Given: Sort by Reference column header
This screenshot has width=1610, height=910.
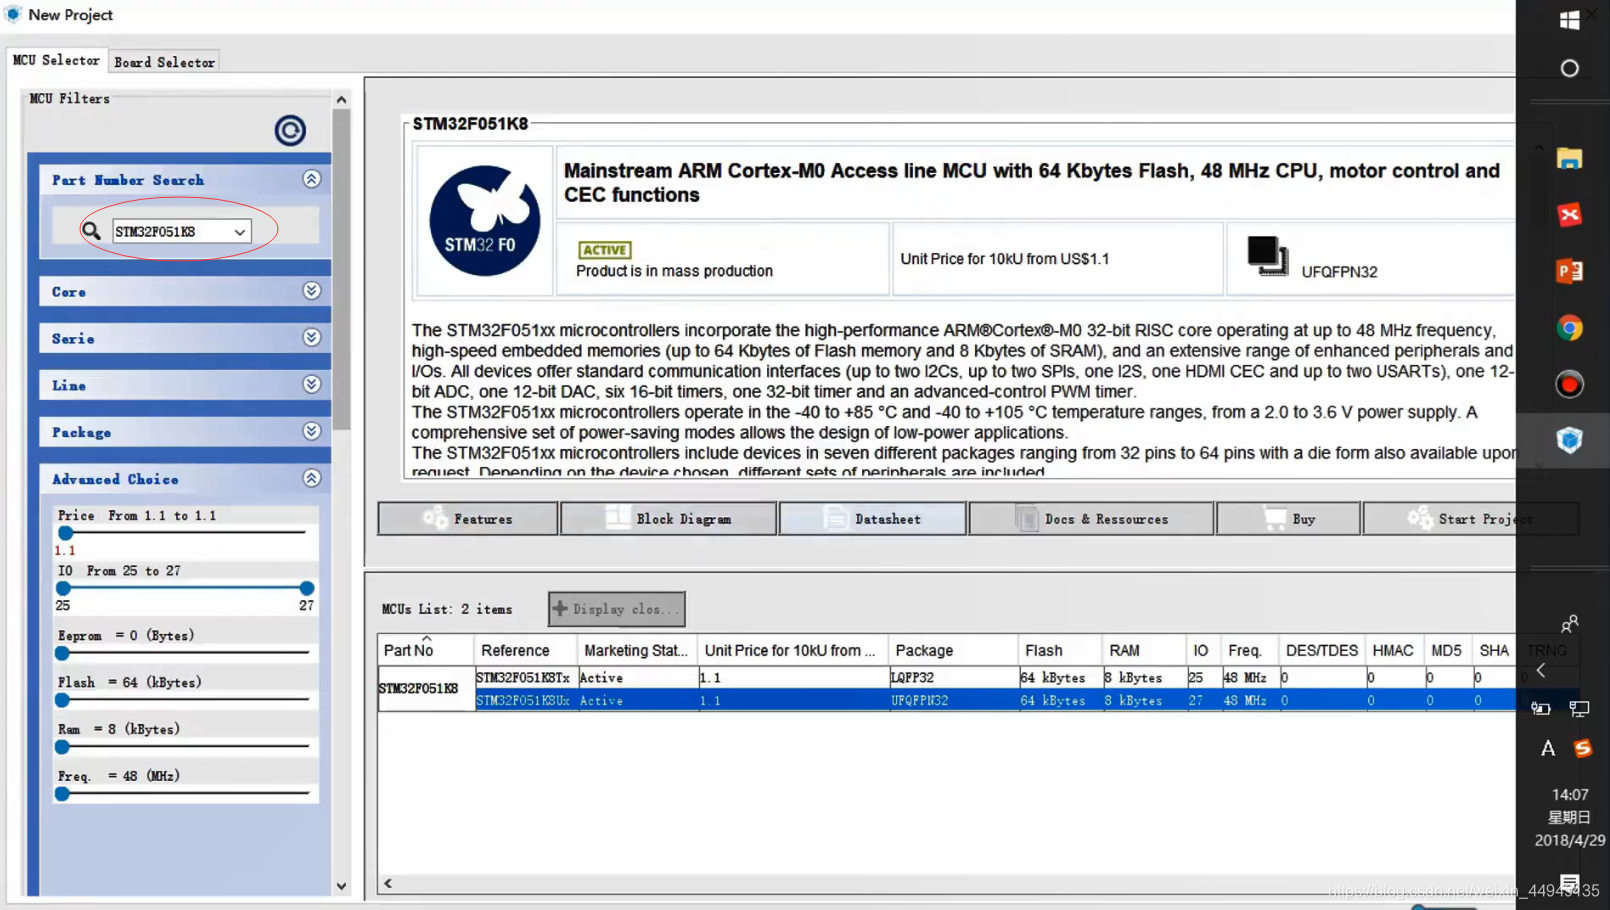Looking at the screenshot, I should pos(525,650).
